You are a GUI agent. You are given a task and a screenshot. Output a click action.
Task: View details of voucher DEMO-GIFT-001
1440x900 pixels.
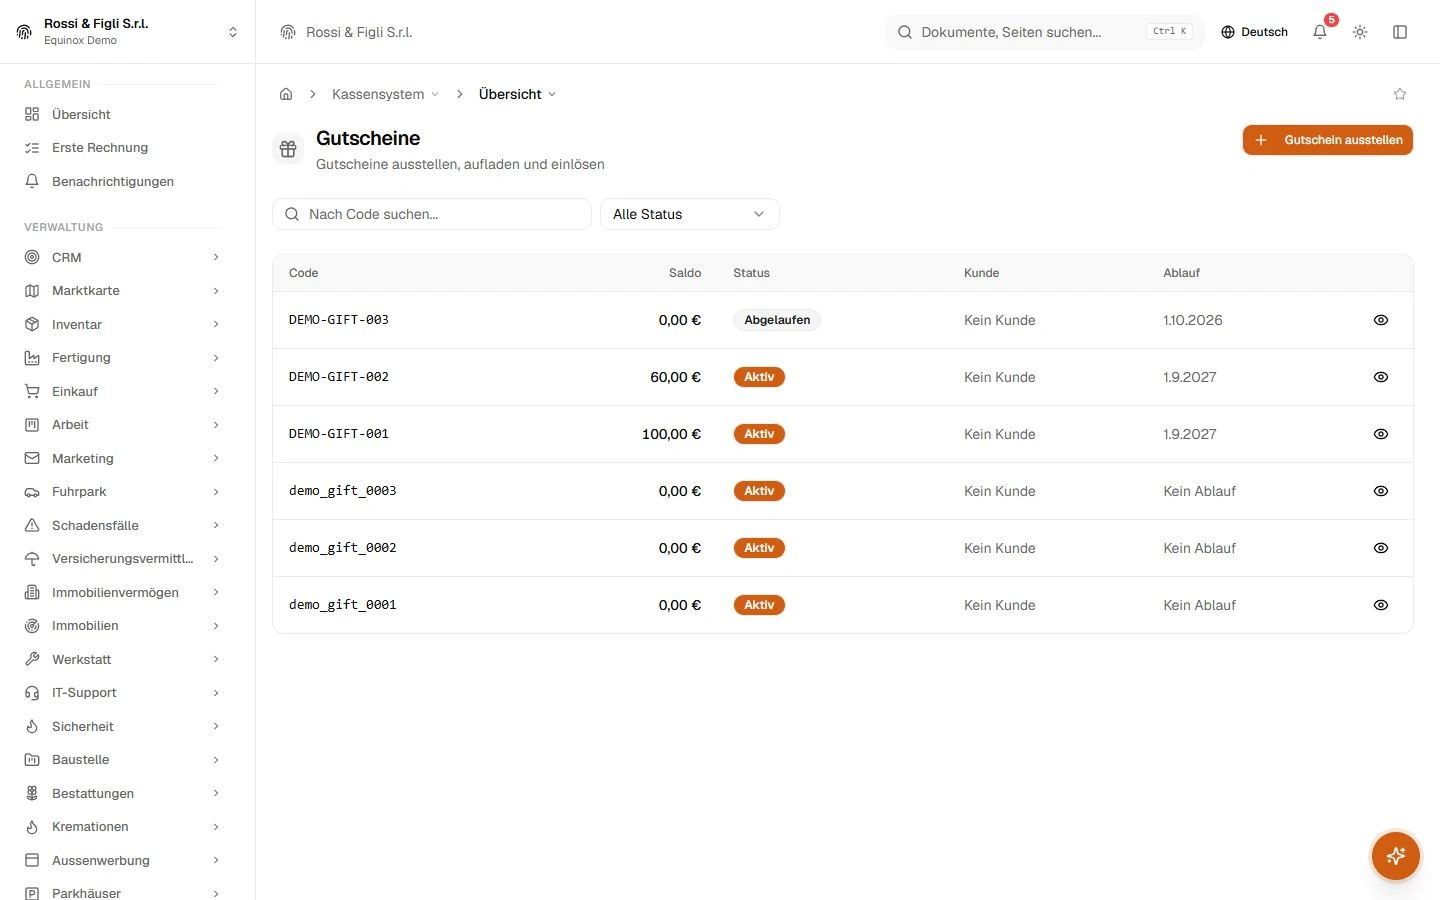pos(1381,434)
